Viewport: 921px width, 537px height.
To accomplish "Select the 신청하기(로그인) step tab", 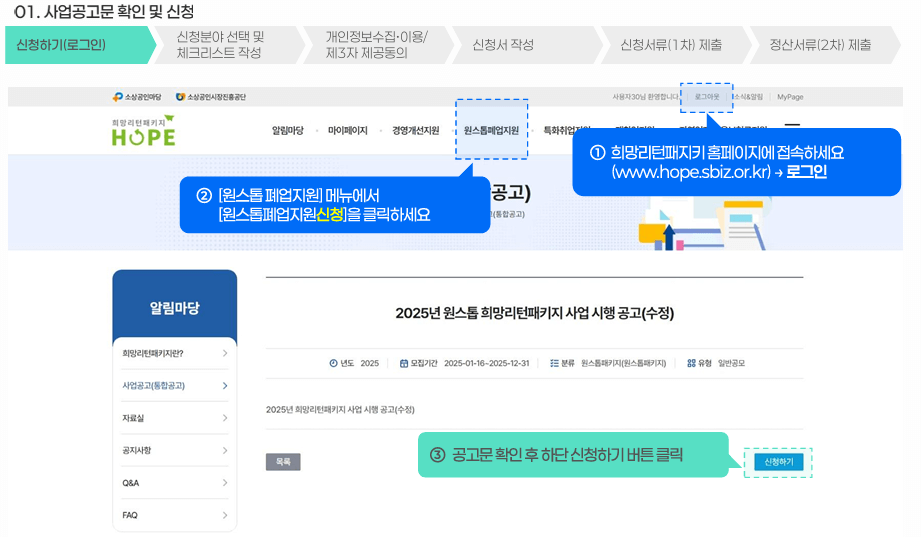I will pyautogui.click(x=79, y=45).
